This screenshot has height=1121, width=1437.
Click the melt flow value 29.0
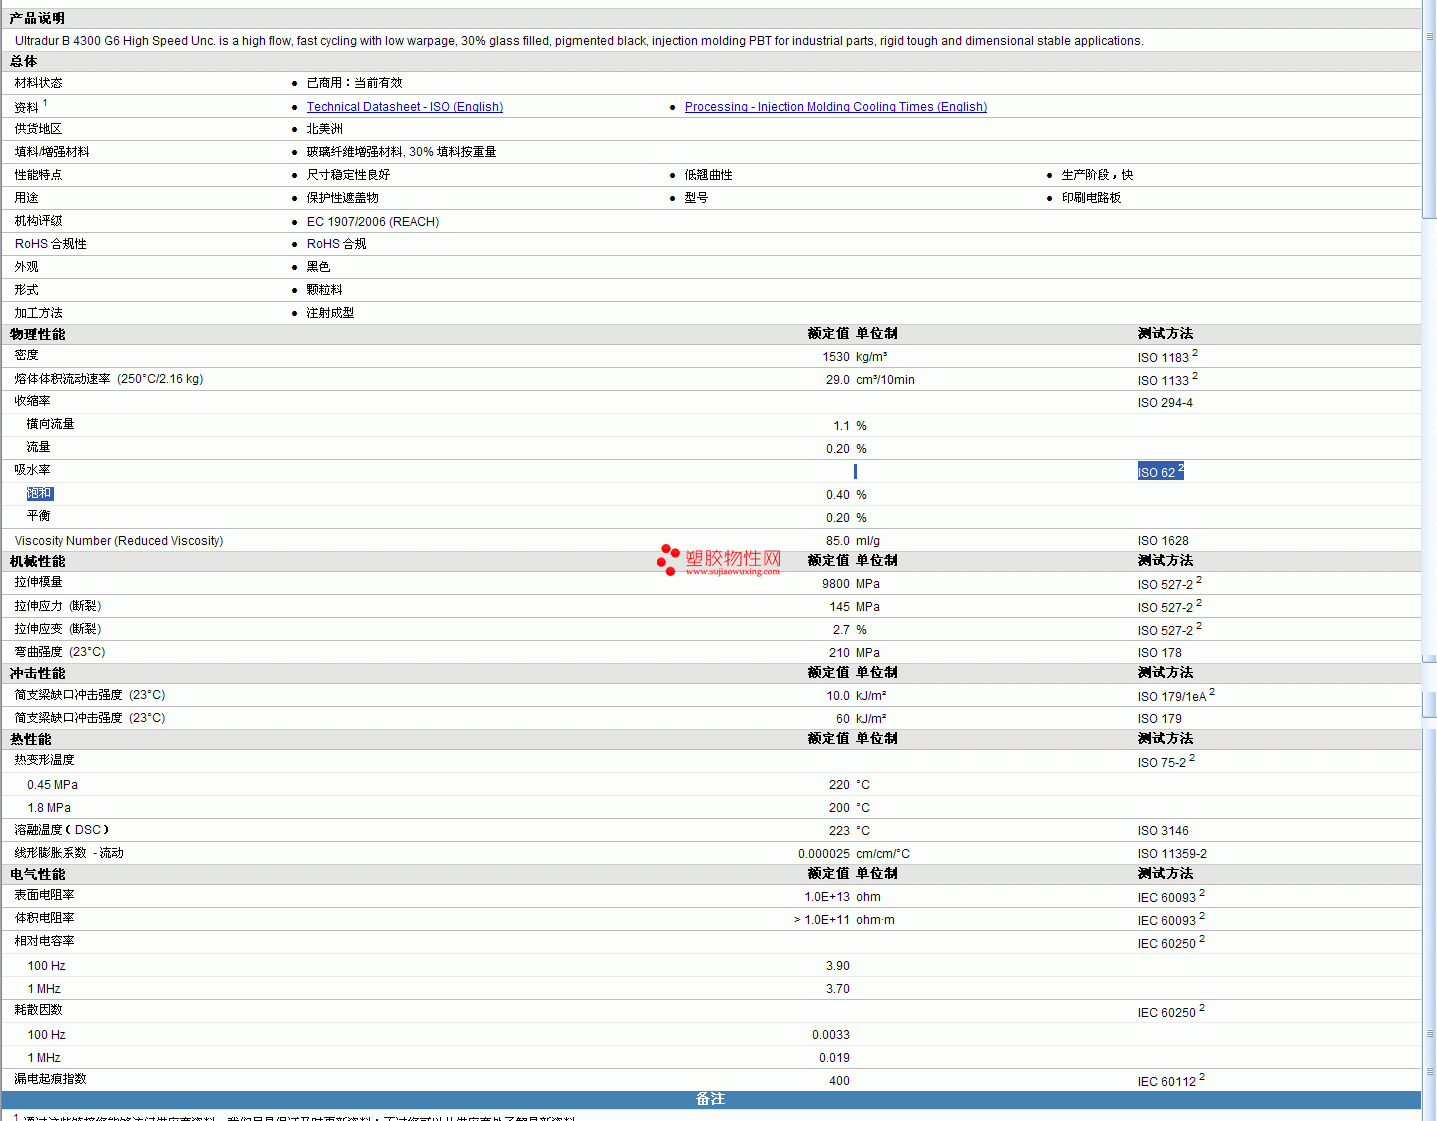[x=838, y=380]
